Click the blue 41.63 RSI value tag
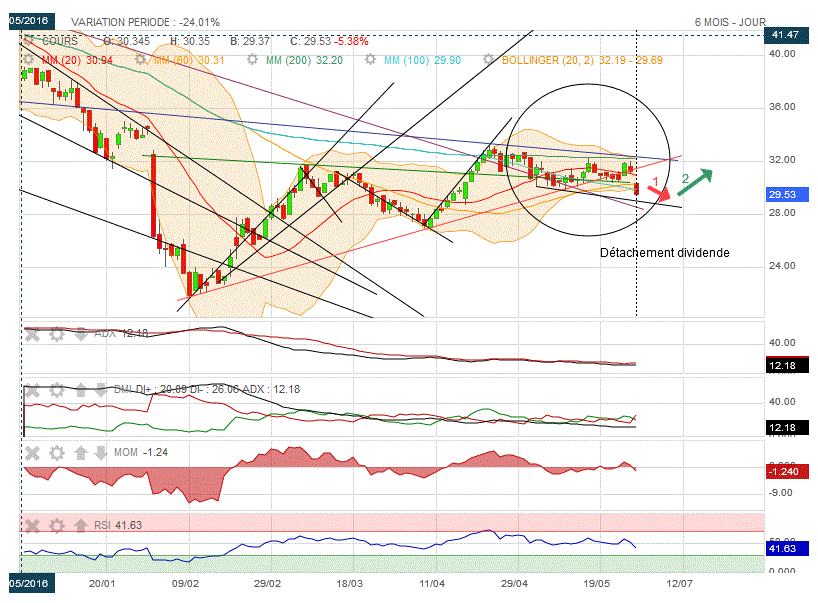Viewport: 818px width, 603px height. (788, 548)
